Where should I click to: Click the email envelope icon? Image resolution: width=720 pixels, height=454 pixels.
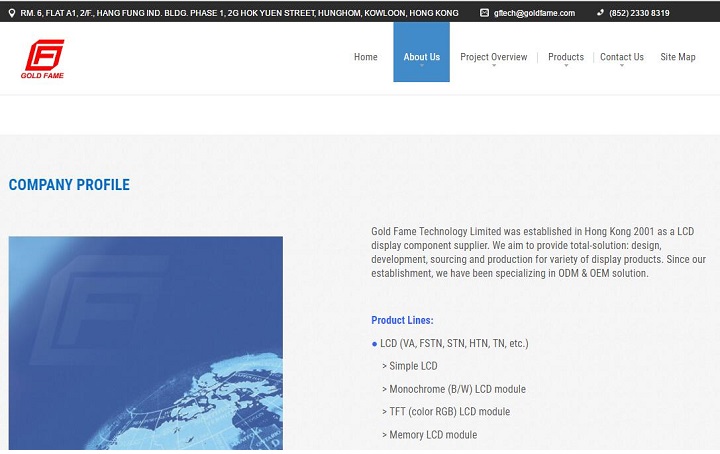pyautogui.click(x=484, y=13)
